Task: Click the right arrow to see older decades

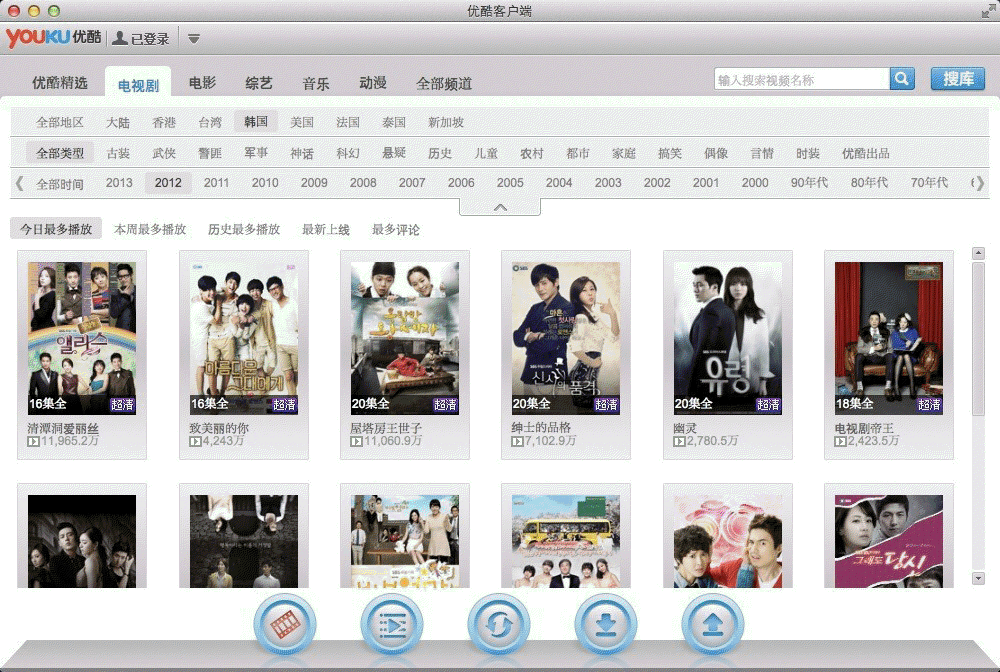Action: pos(981,183)
